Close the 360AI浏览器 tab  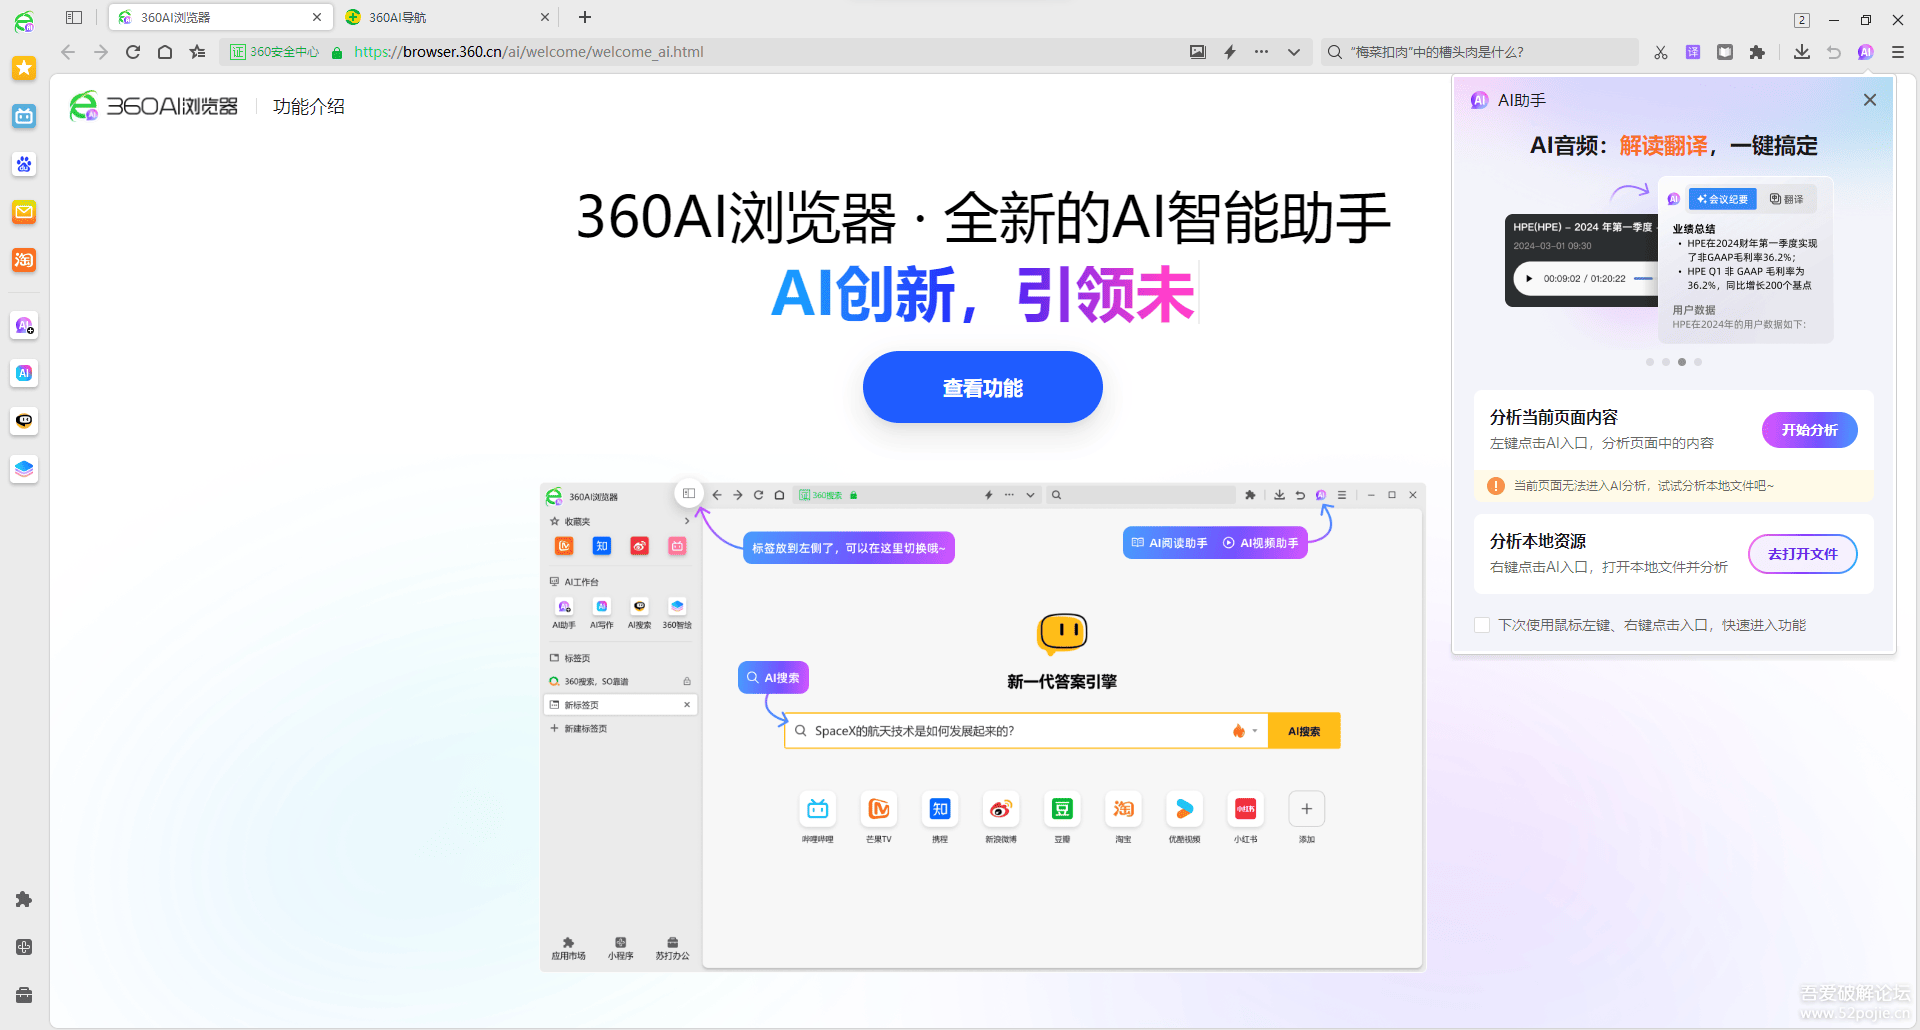317,17
